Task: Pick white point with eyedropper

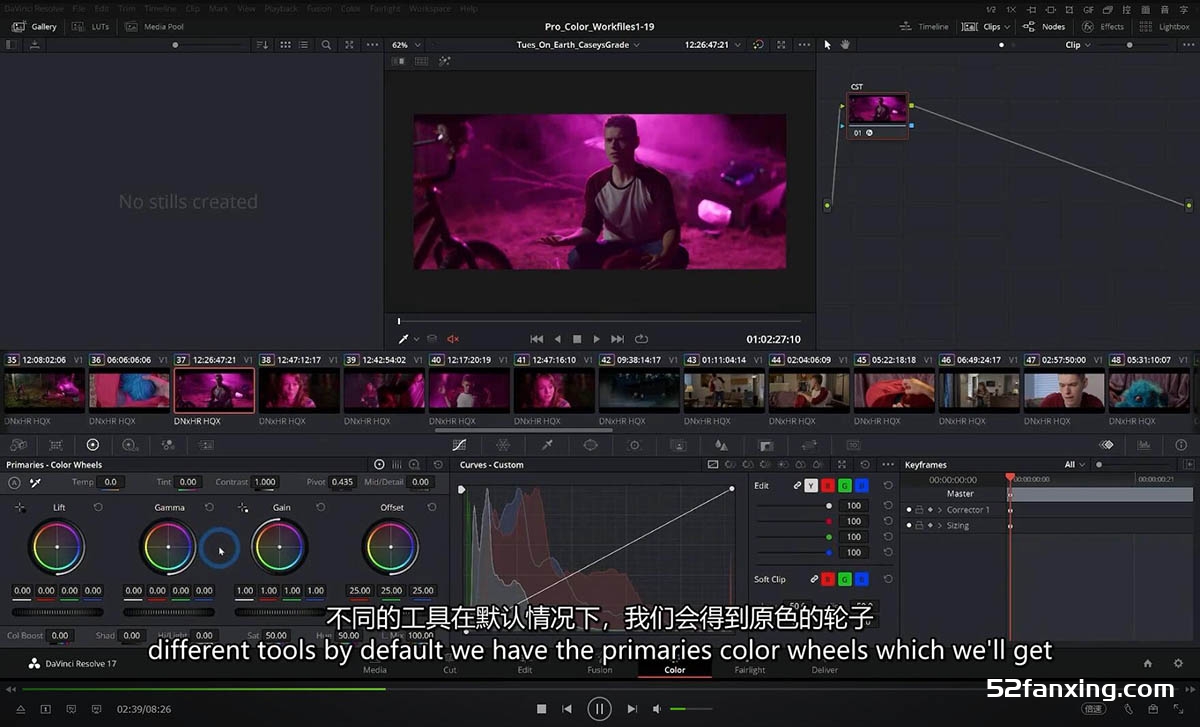Action: coord(36,482)
